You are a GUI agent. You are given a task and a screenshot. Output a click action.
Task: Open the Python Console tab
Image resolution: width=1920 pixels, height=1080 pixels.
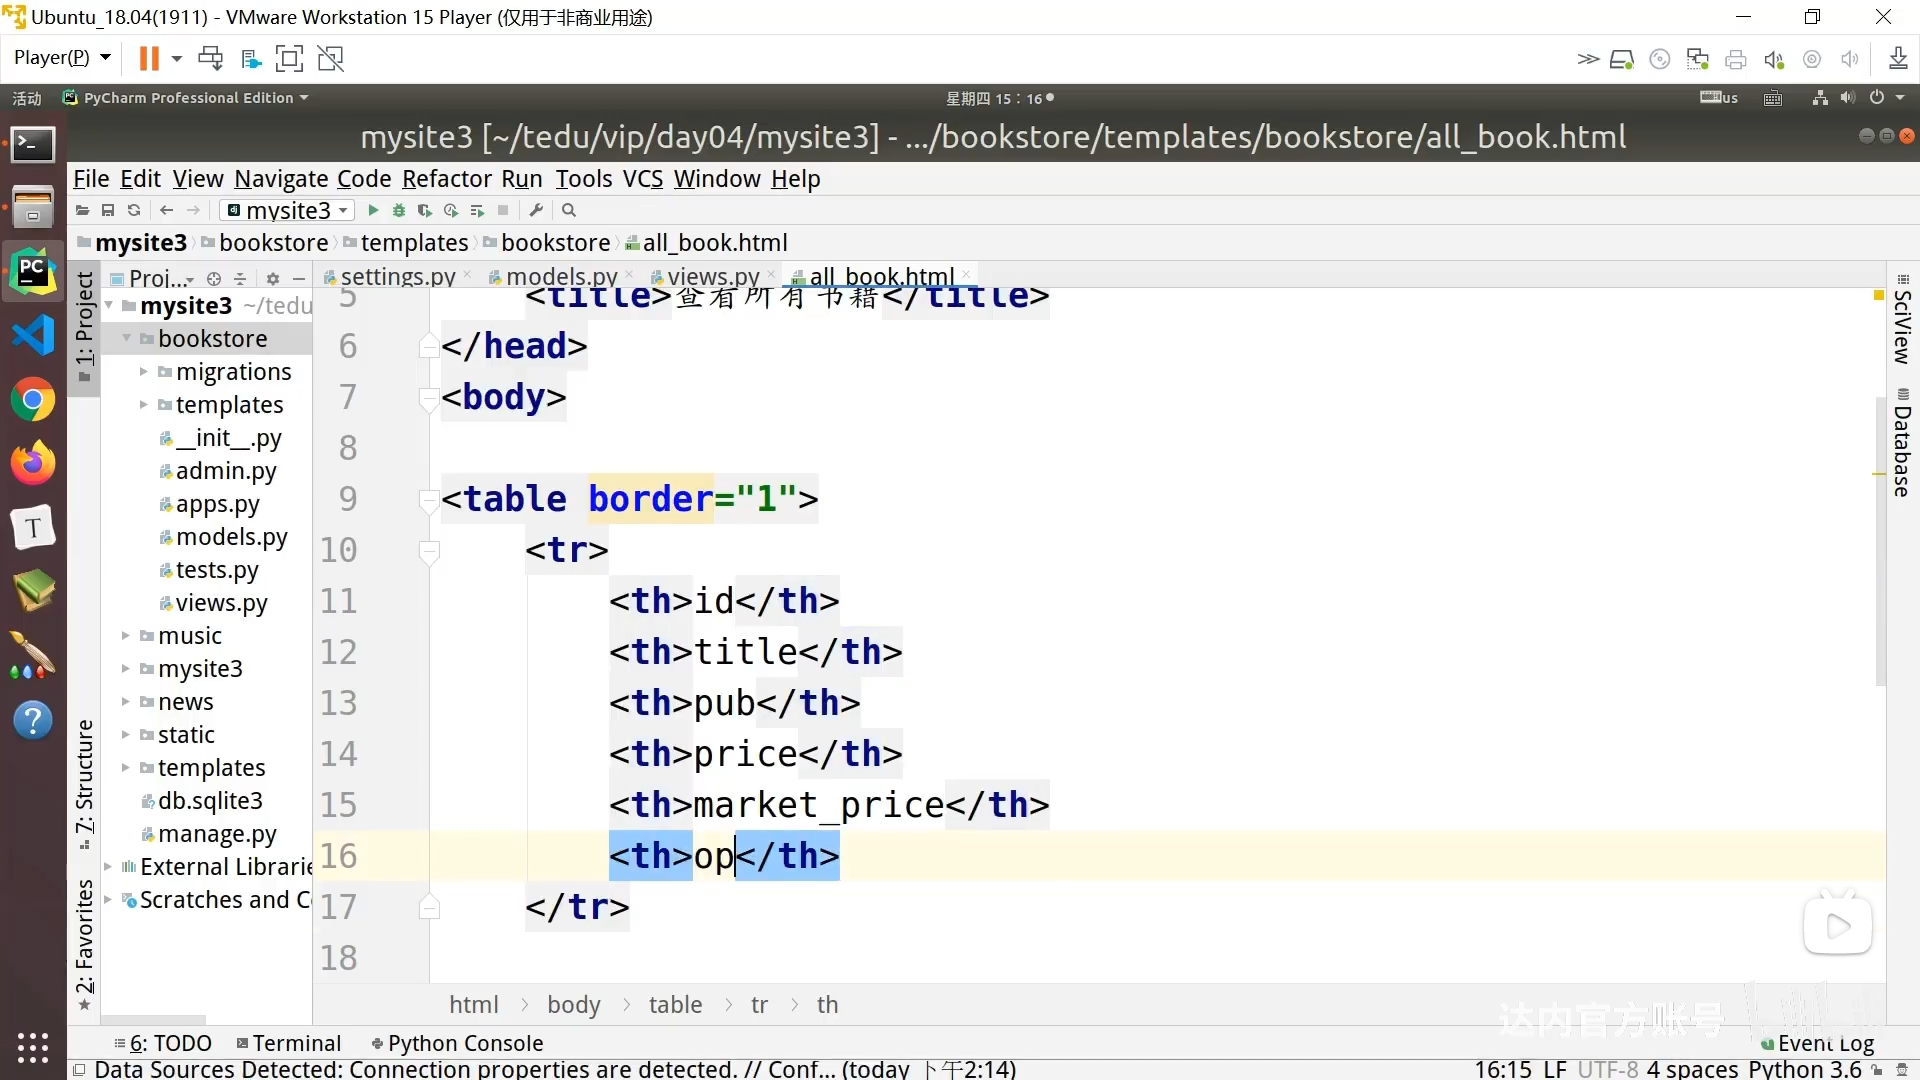pos(465,1043)
